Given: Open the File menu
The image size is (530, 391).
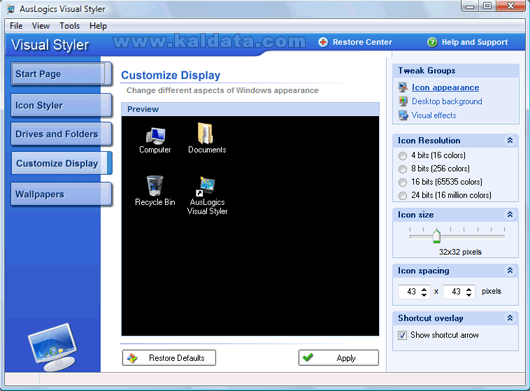Looking at the screenshot, I should tap(16, 26).
